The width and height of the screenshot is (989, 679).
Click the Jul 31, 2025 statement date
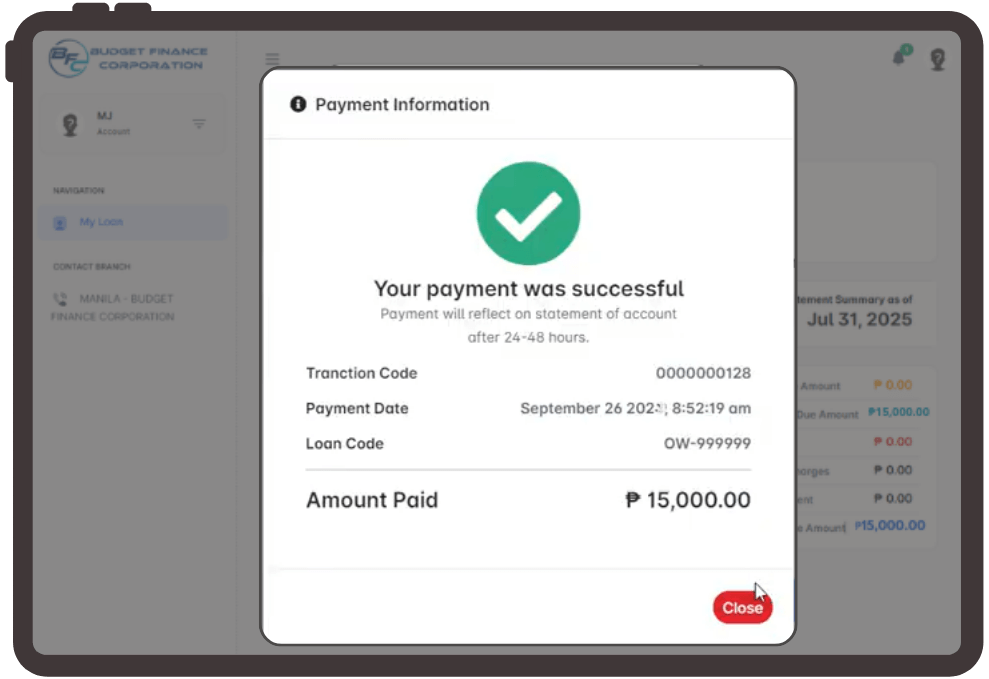point(859,320)
